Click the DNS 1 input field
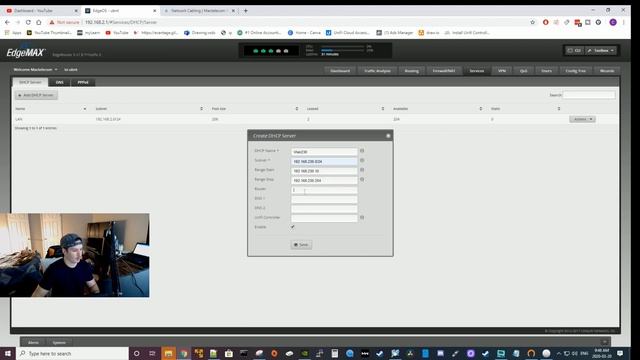The image size is (640, 360). pyautogui.click(x=324, y=199)
